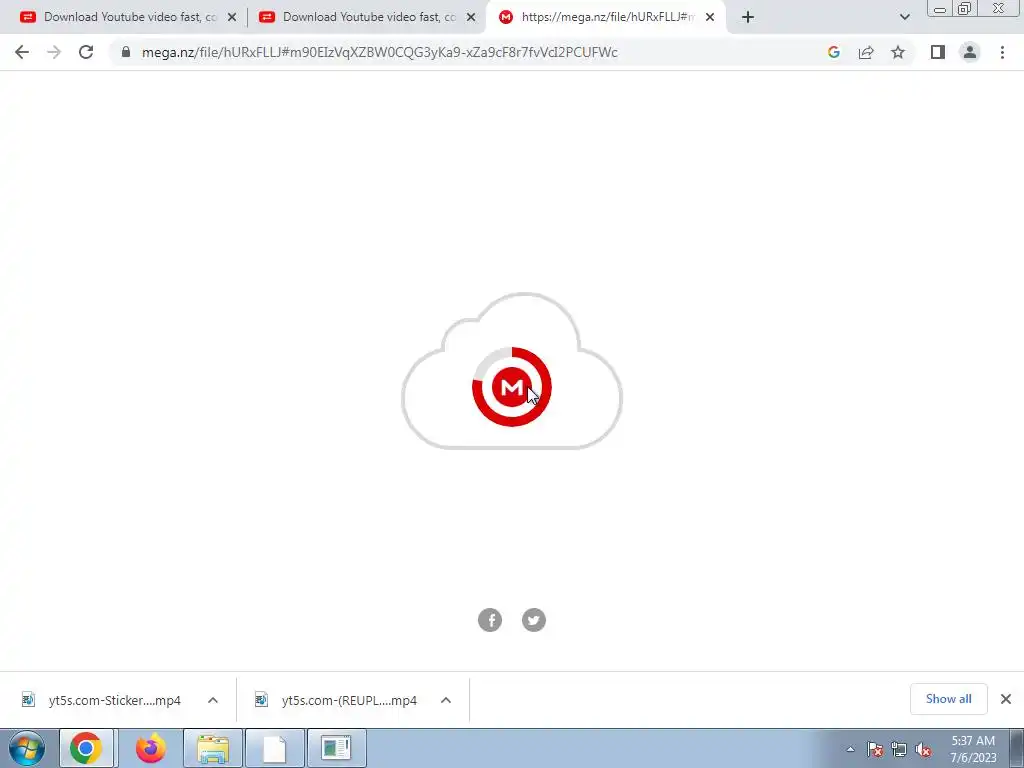Close the downloads bar
The height and width of the screenshot is (768, 1024).
(x=1006, y=699)
